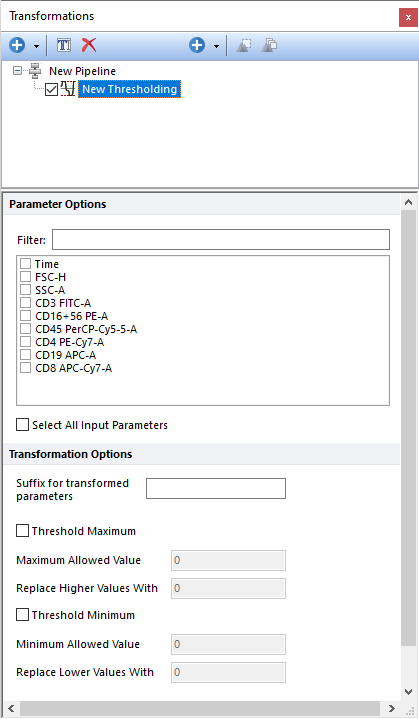Click the grayed copy-settings icon at toolbar end

(x=270, y=45)
